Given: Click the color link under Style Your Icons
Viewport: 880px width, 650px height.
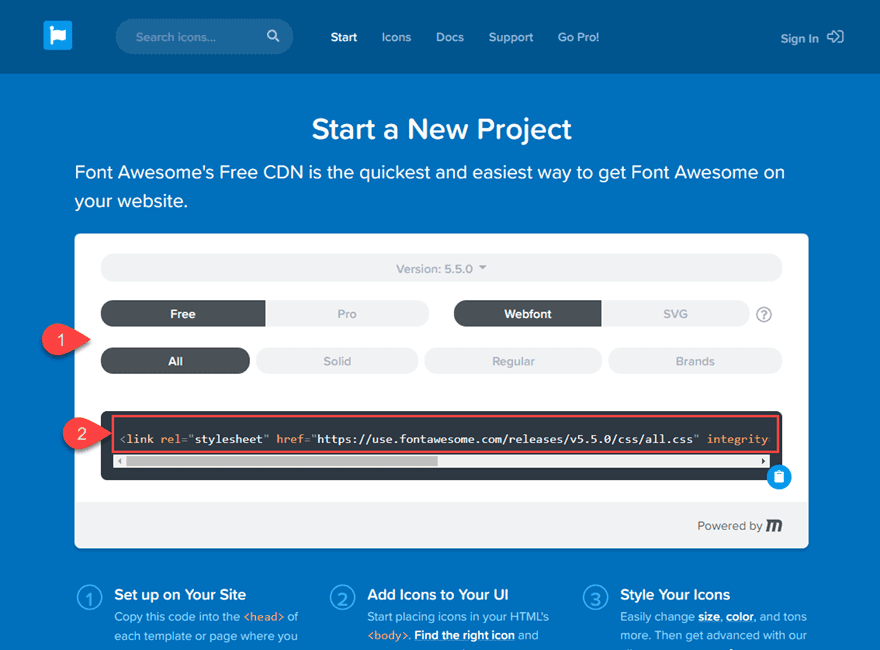Looking at the screenshot, I should coord(740,617).
